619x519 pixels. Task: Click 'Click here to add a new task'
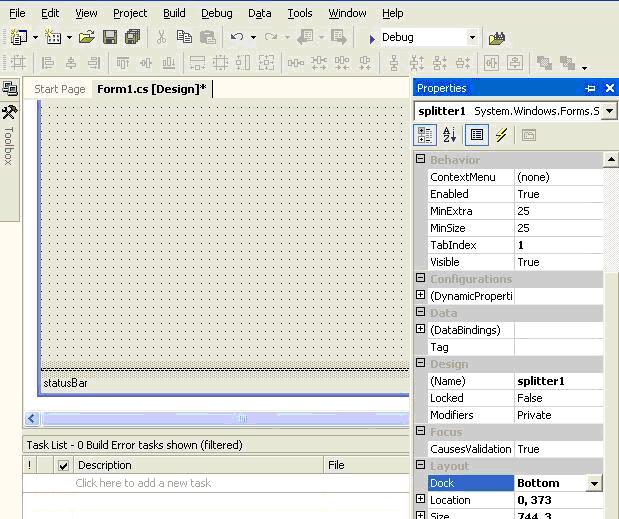coord(143,483)
